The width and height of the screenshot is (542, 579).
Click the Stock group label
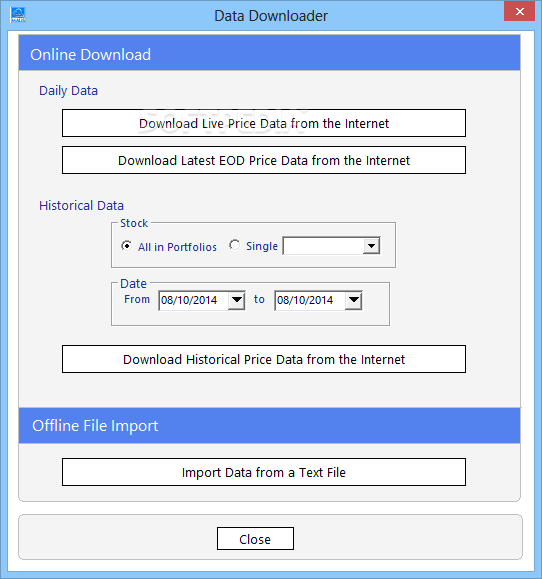point(134,223)
